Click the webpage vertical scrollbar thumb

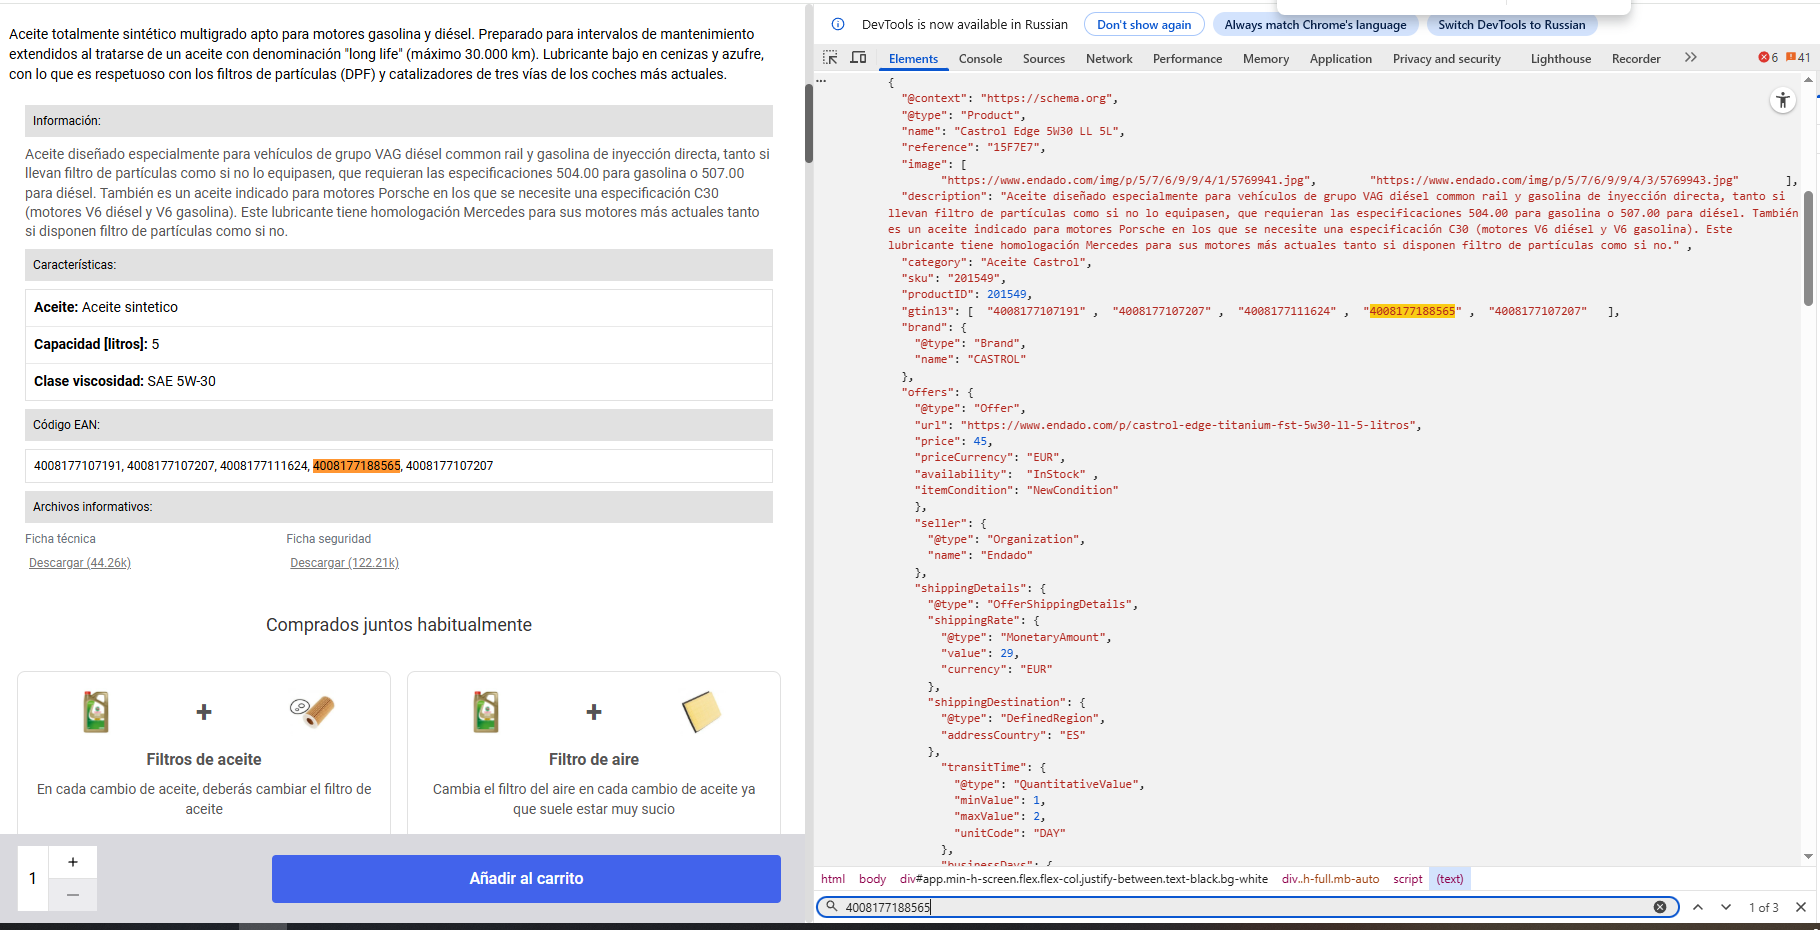pos(809,123)
